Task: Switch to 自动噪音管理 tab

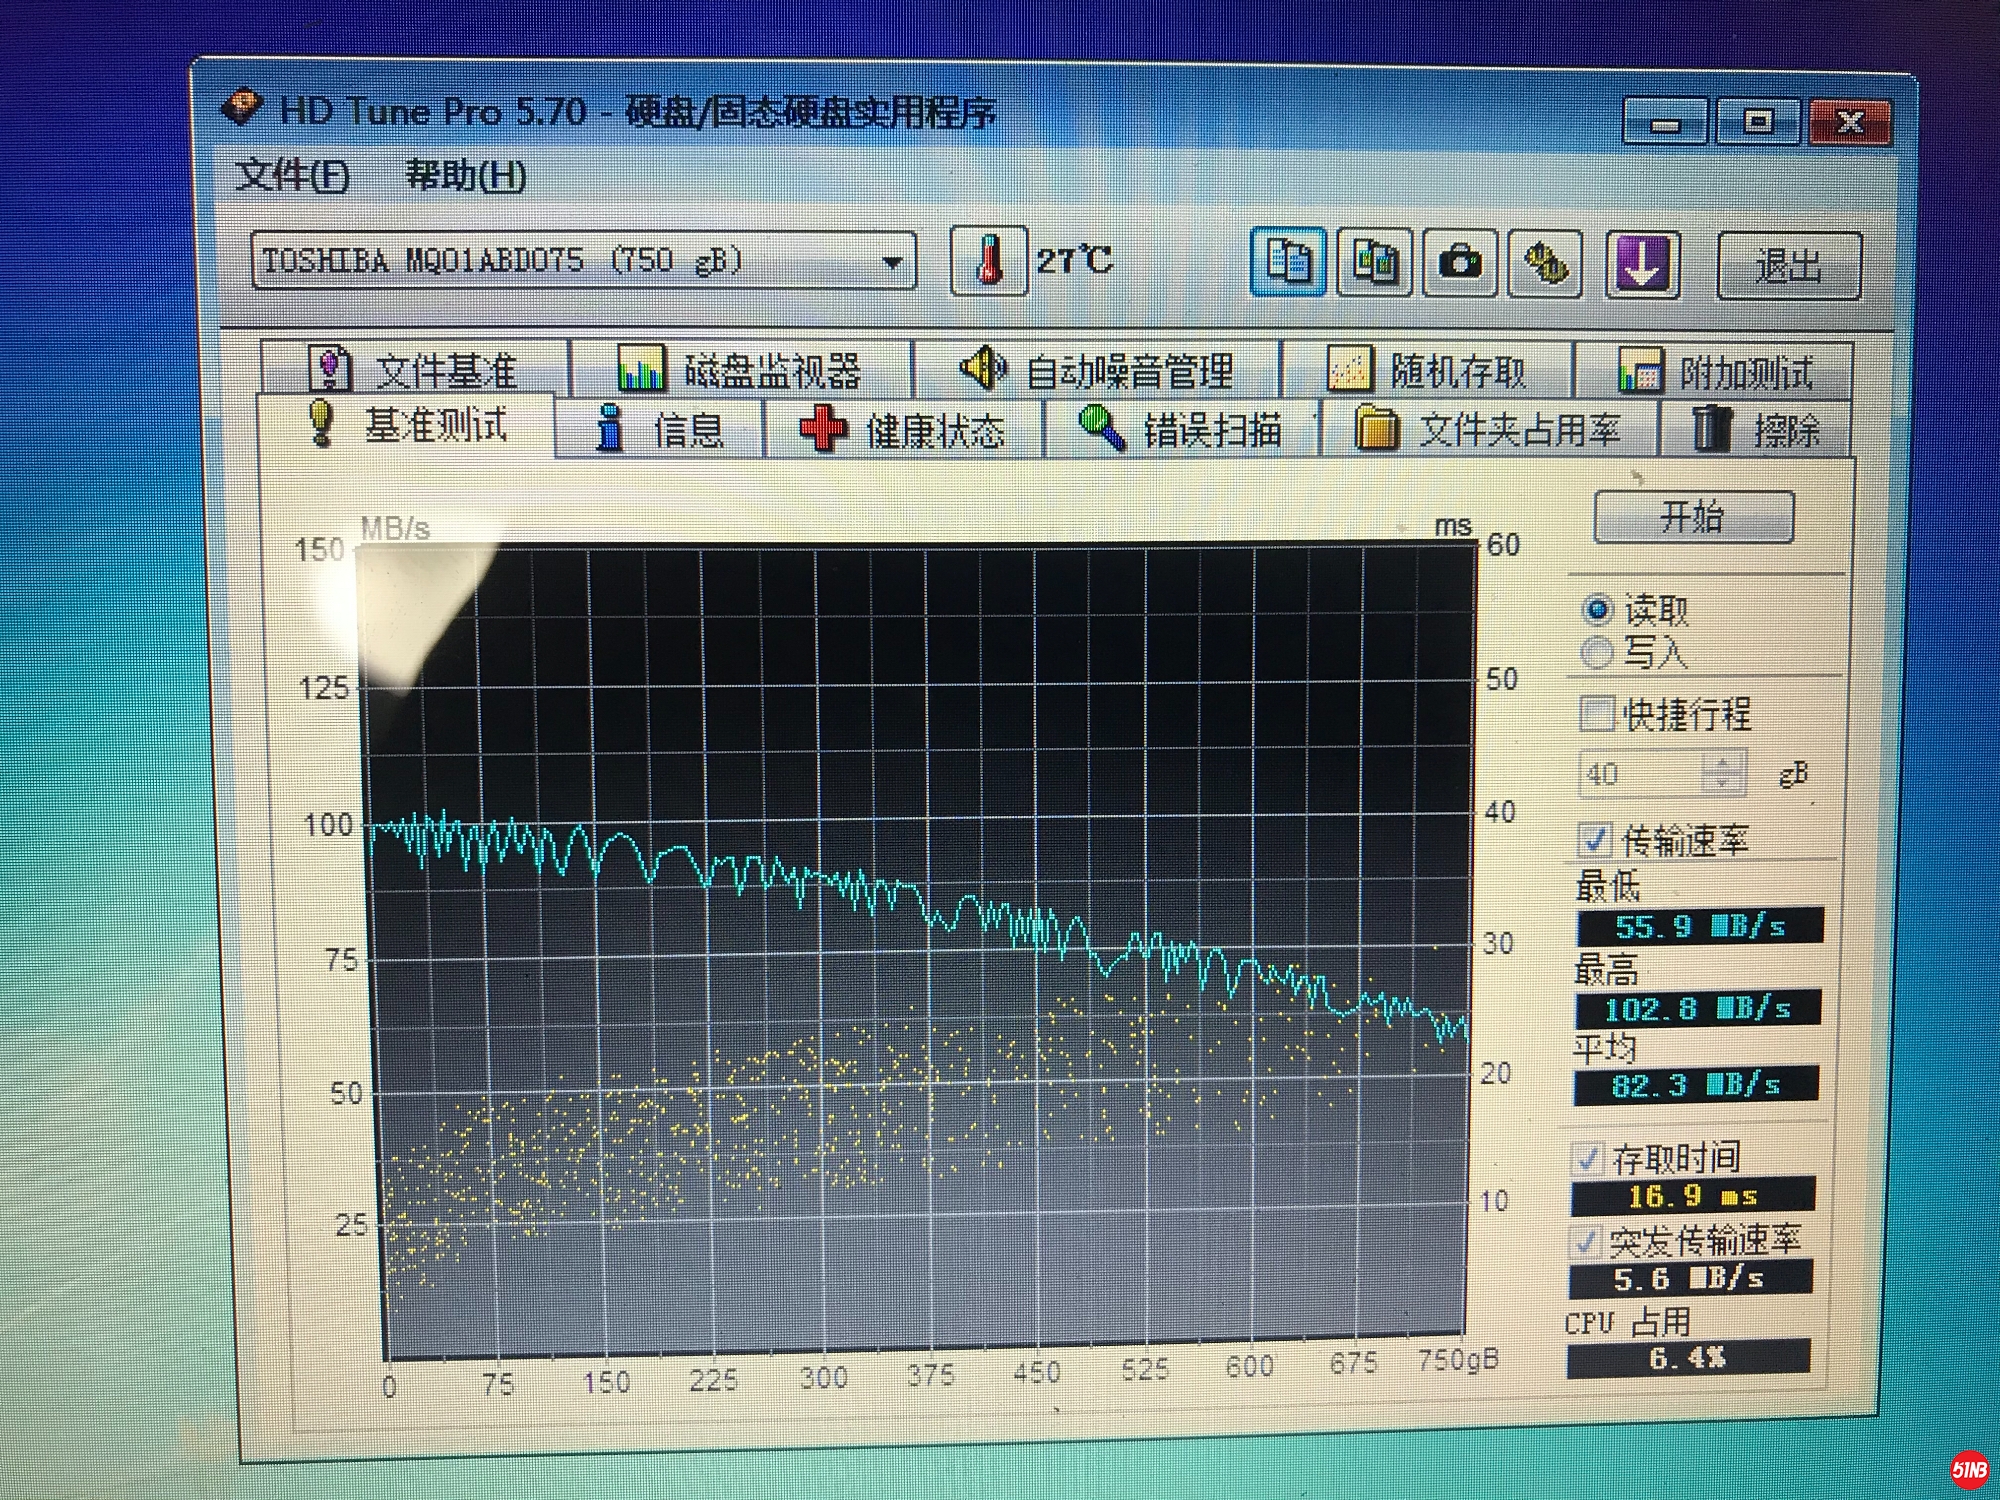Action: [x=1096, y=371]
